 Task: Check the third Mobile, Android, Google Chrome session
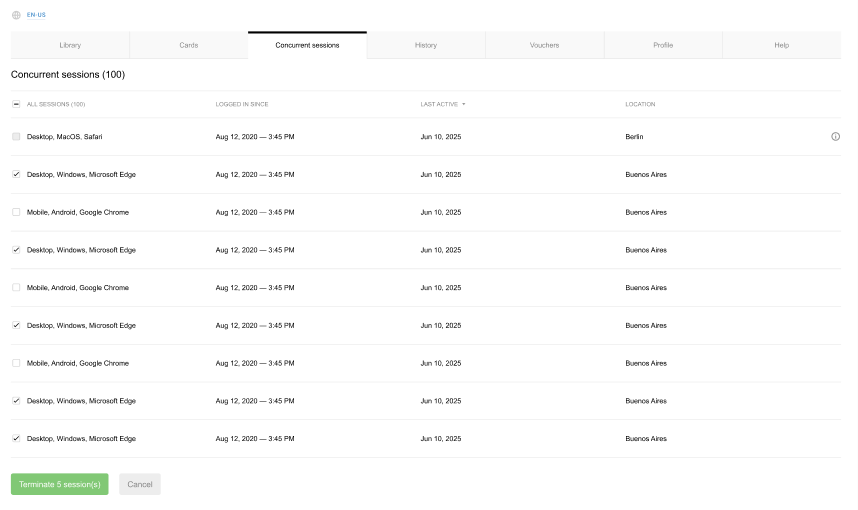click(x=16, y=363)
